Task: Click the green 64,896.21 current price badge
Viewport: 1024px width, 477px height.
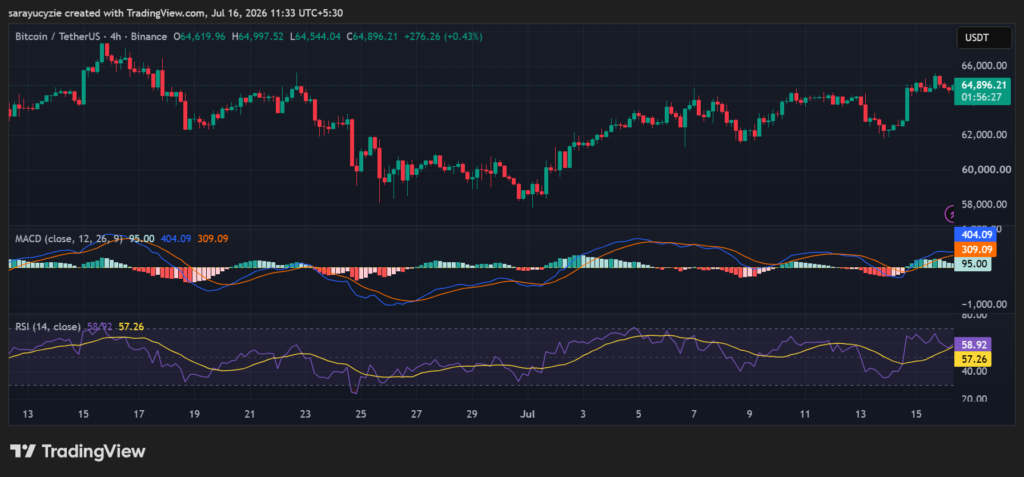Action: tap(982, 85)
